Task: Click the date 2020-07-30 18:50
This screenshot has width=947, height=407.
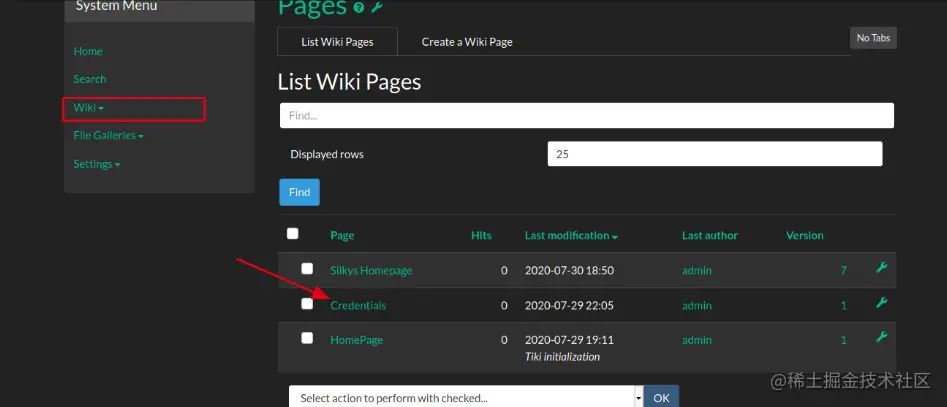Action: tap(570, 270)
